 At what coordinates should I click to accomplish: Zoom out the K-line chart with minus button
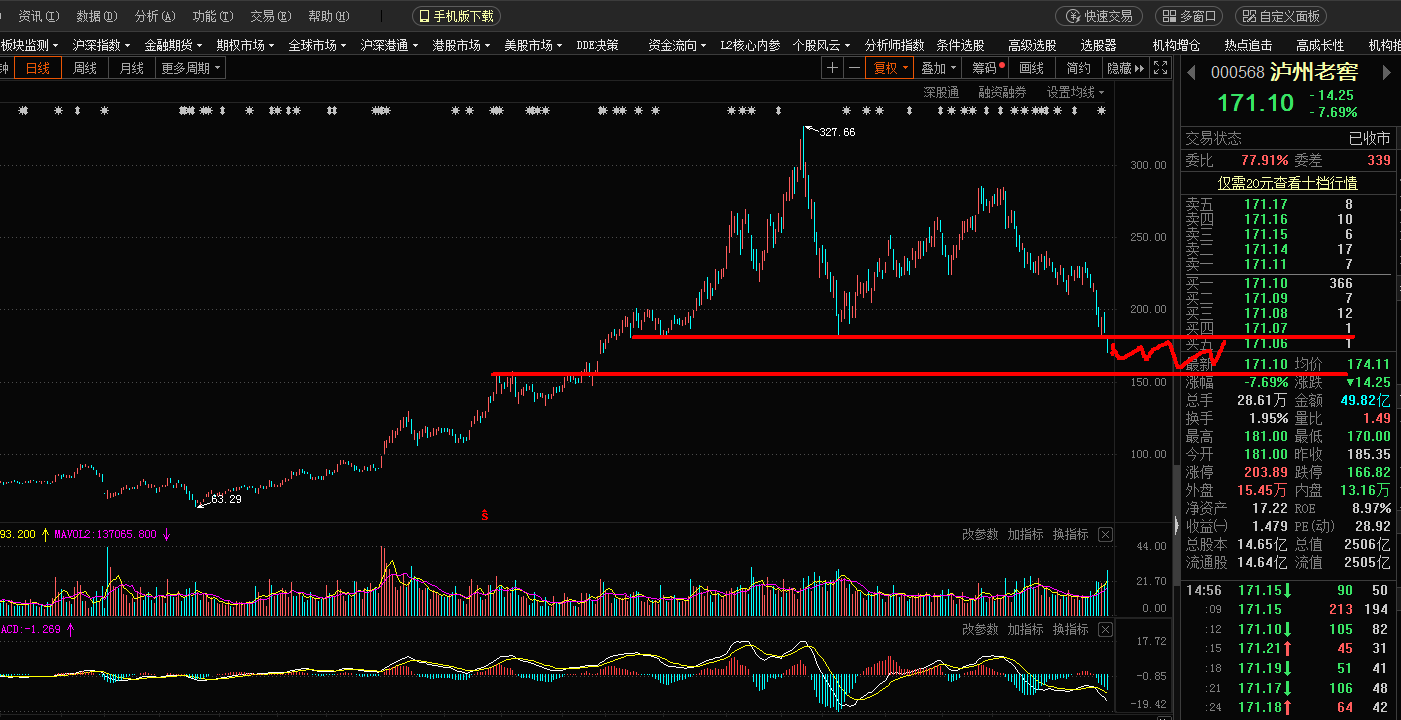point(854,68)
